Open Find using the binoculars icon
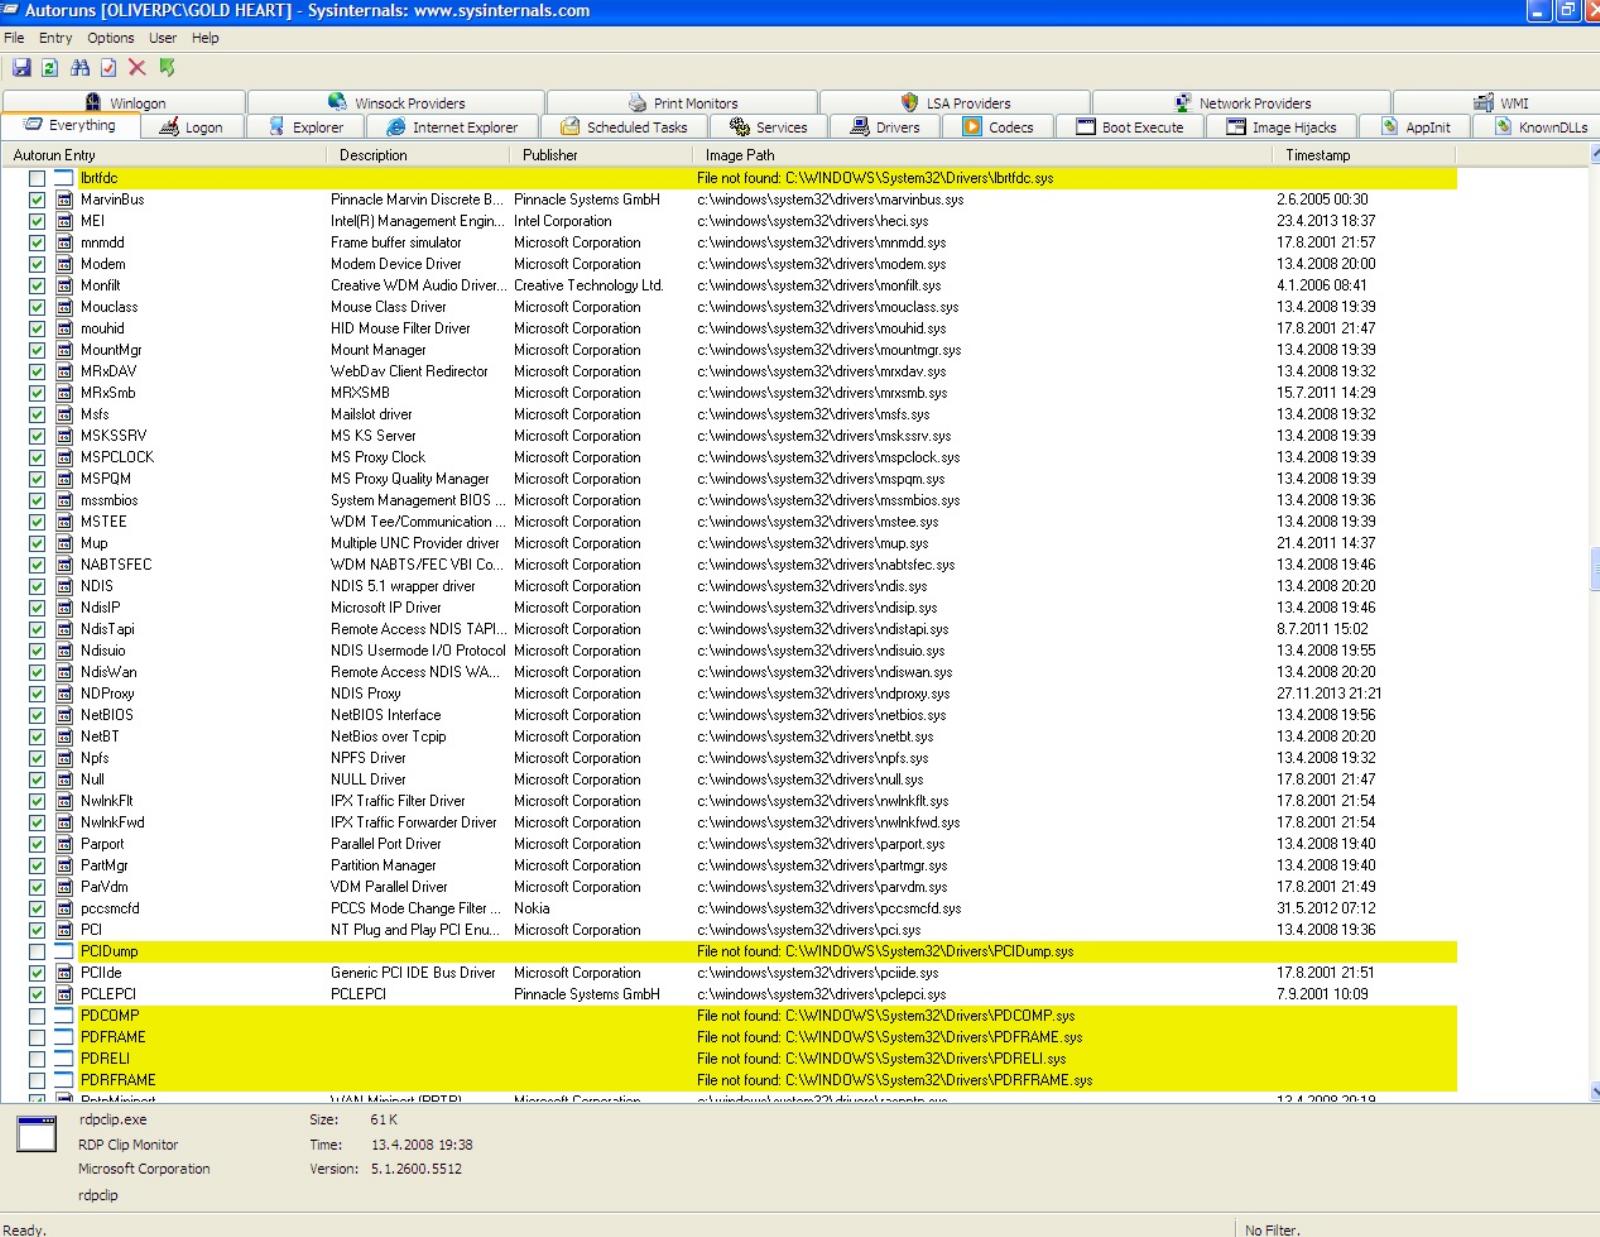The image size is (1600, 1237). click(x=80, y=68)
